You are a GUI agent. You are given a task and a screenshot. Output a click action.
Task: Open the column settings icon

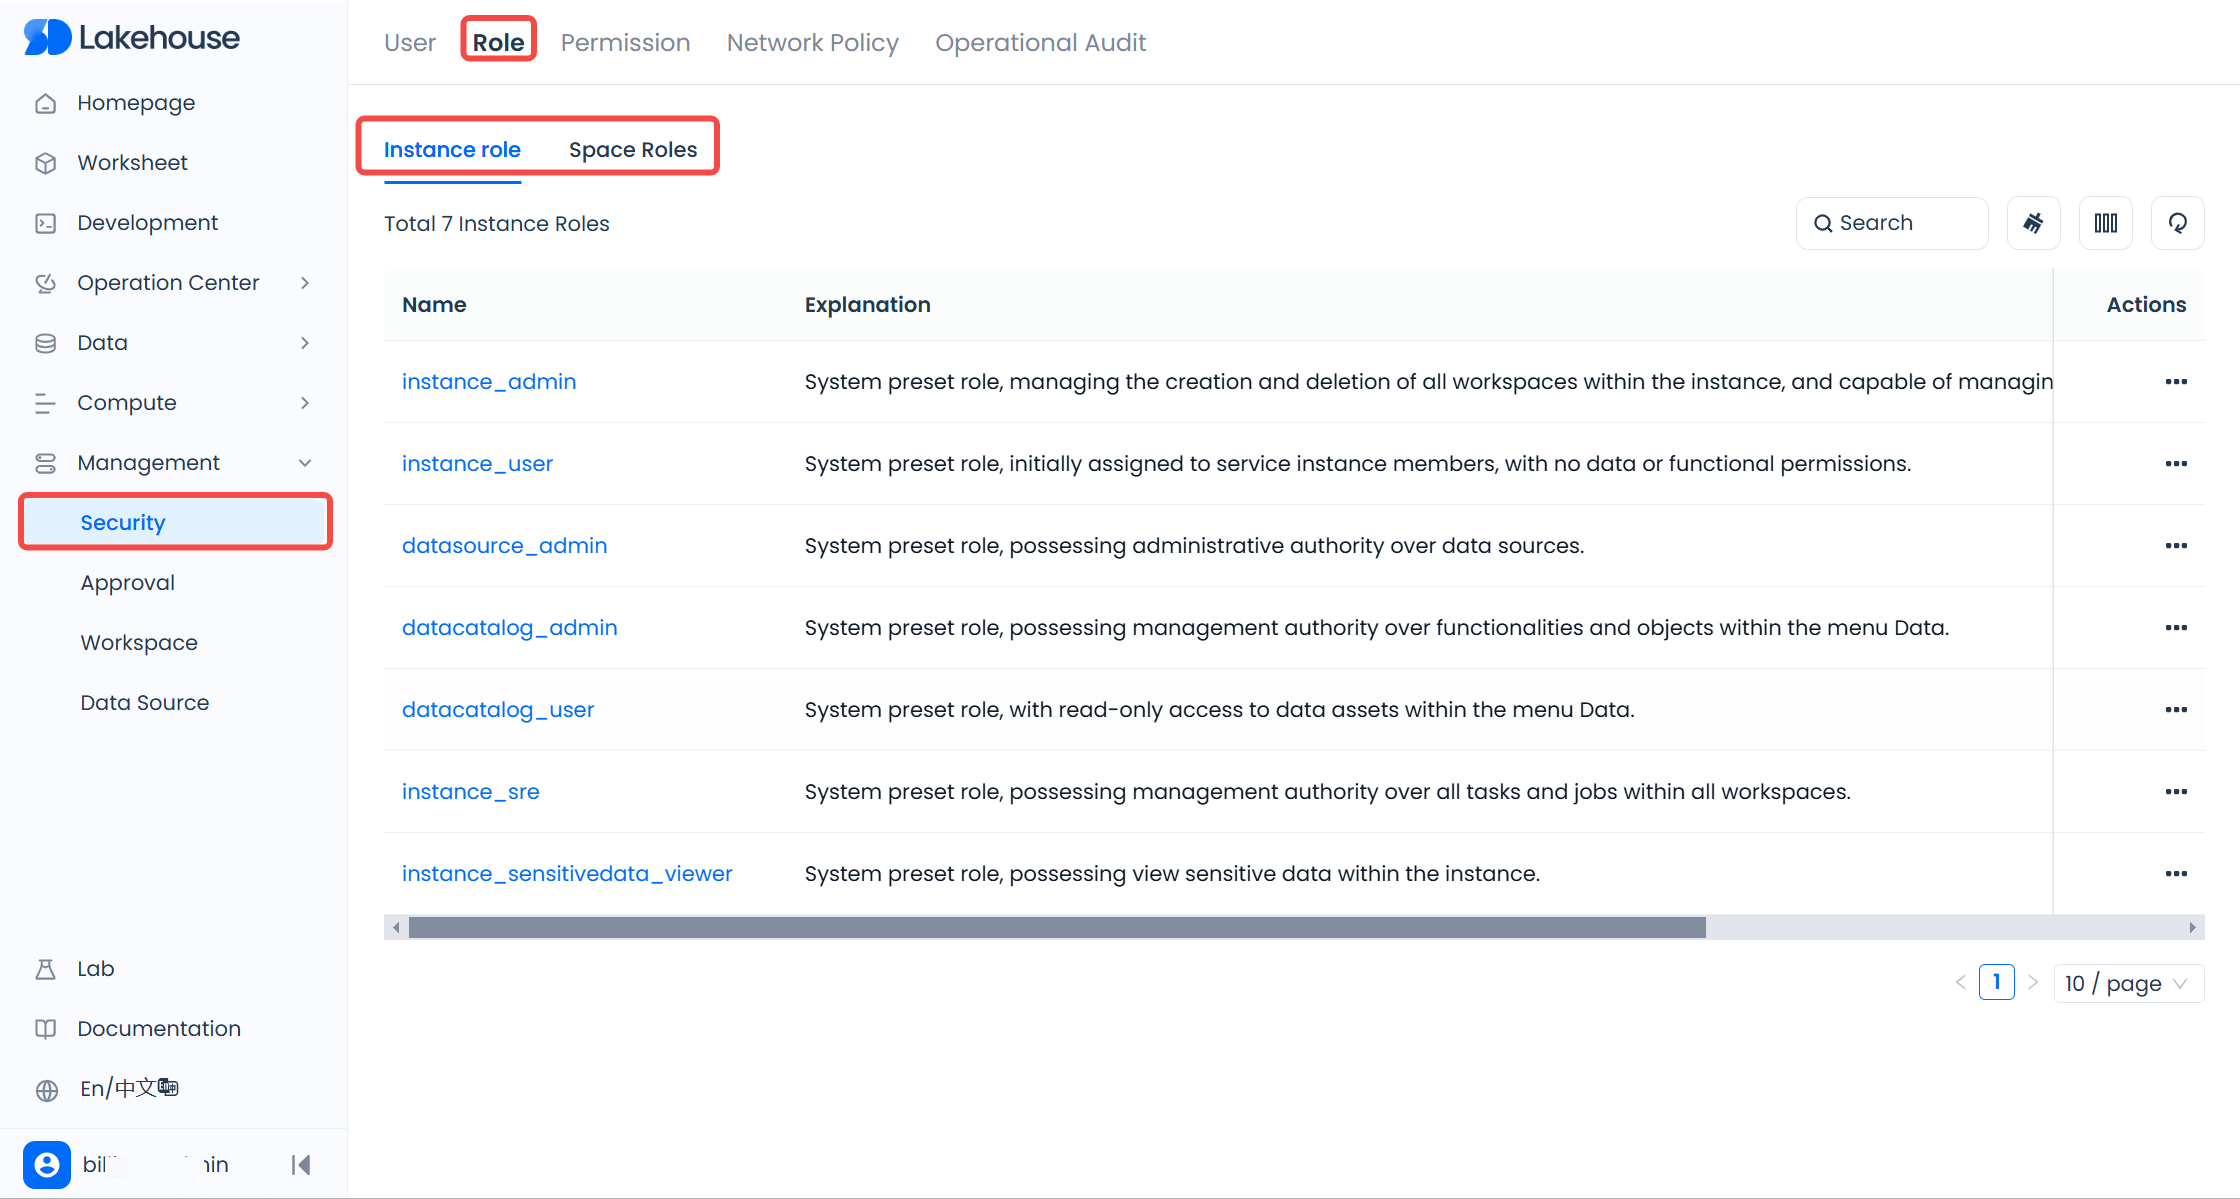tap(2105, 223)
